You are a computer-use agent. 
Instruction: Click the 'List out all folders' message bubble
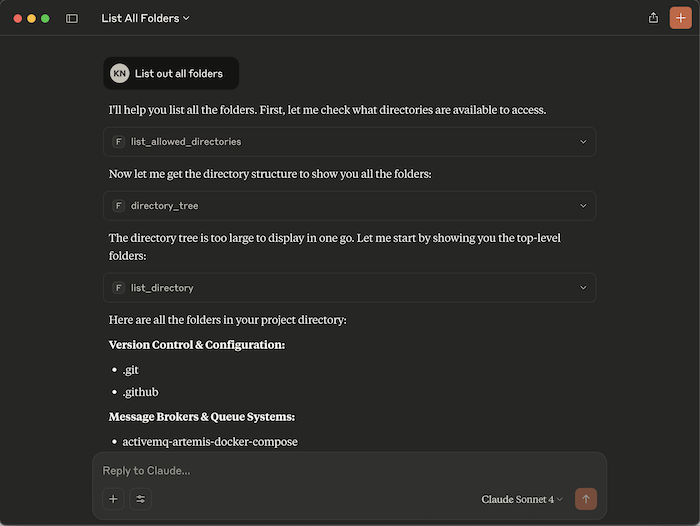pyautogui.click(x=178, y=73)
